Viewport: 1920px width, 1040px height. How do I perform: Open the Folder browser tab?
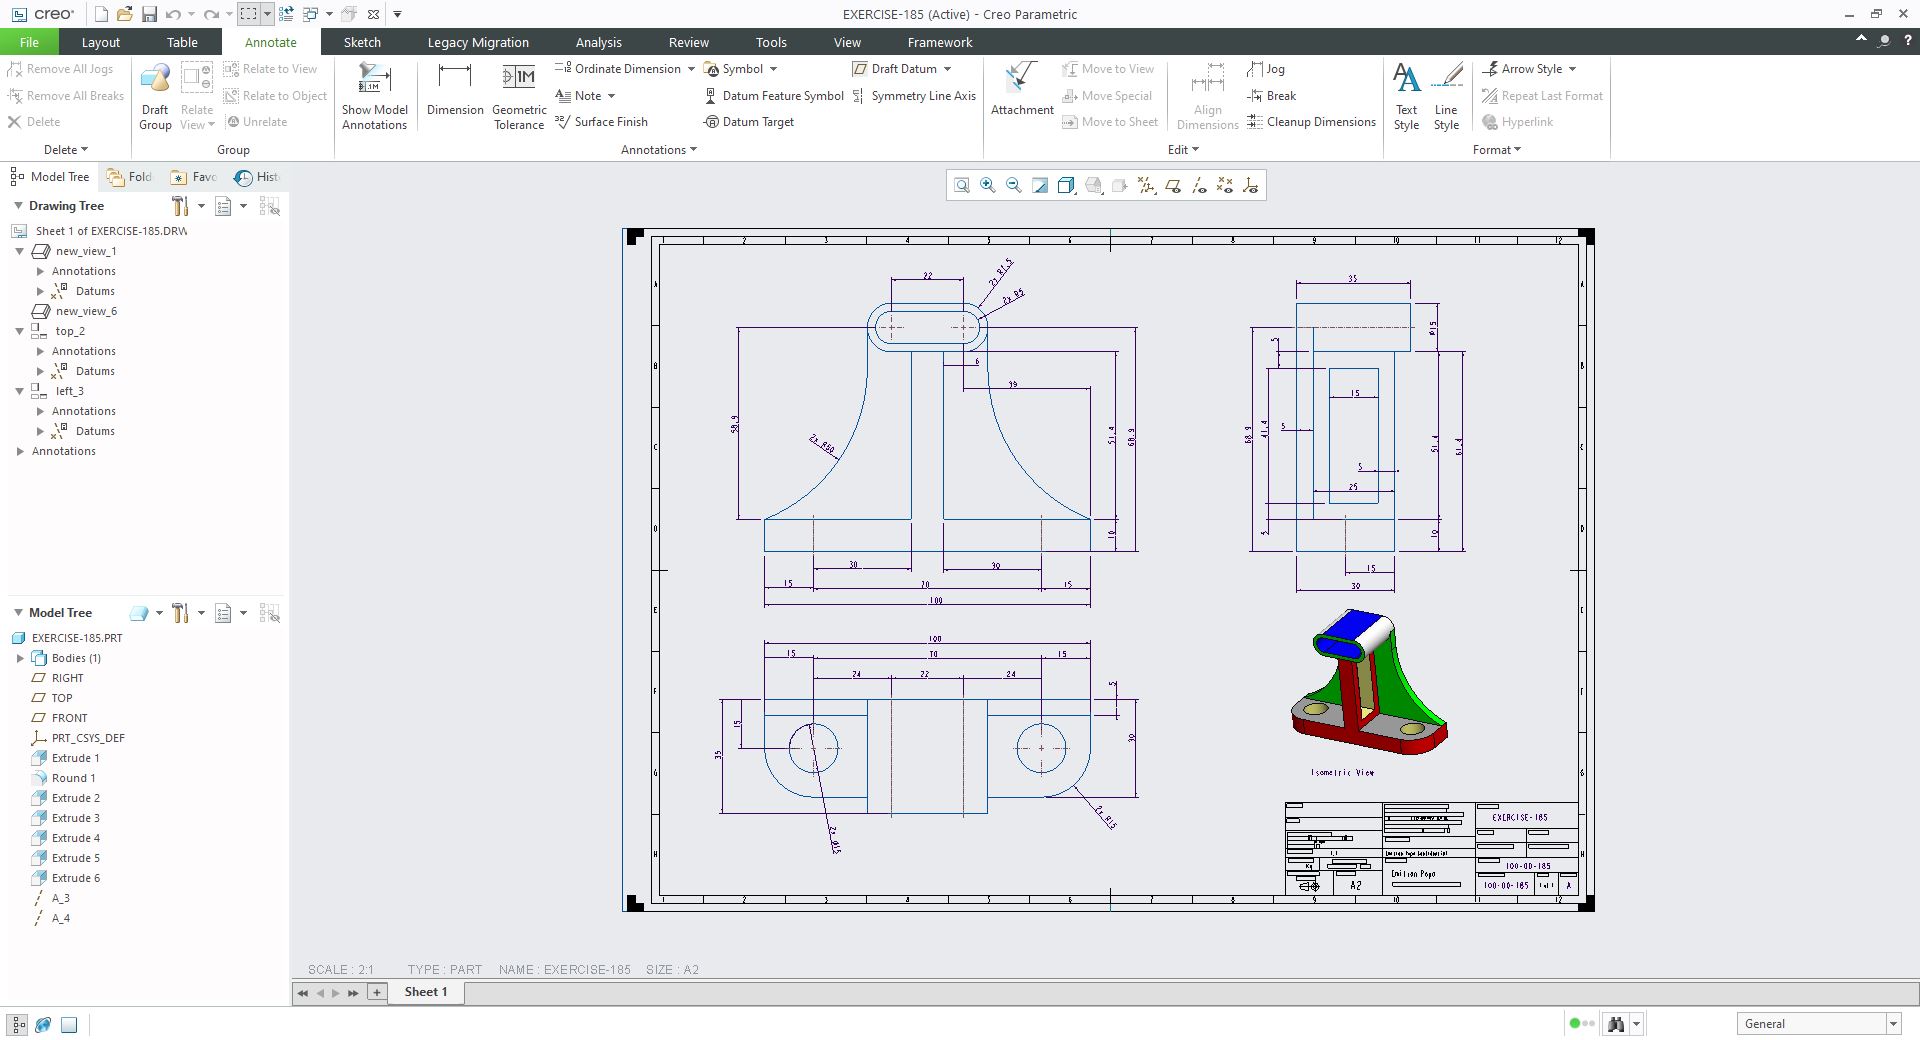click(130, 177)
